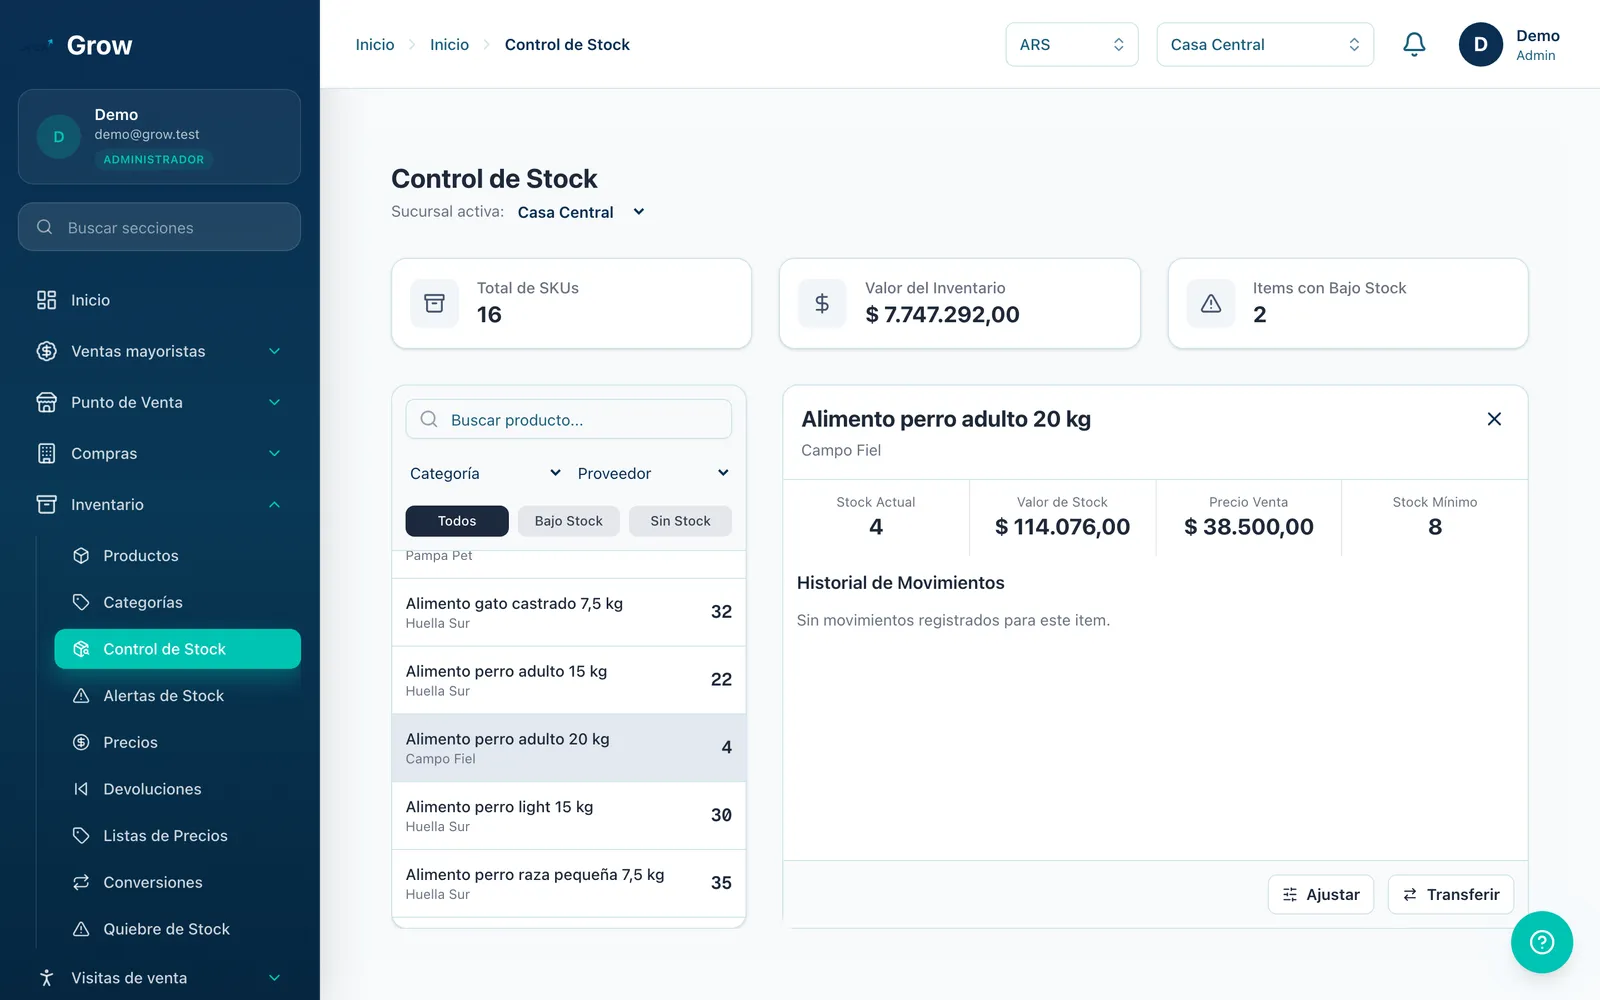Screen dimensions: 1600x1000
Task: Click the Demo user avatar in header
Action: (x=1480, y=44)
